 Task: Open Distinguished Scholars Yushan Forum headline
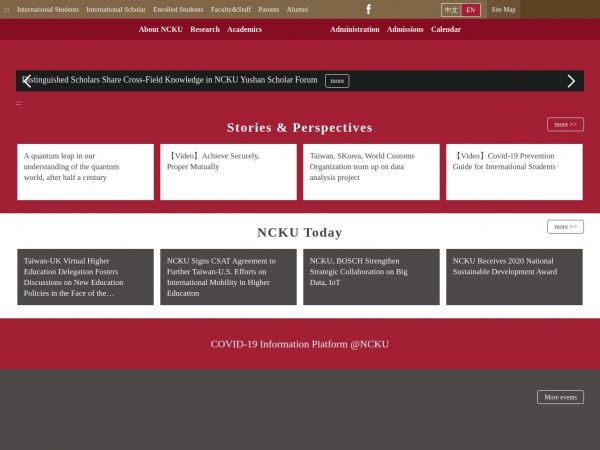click(170, 80)
